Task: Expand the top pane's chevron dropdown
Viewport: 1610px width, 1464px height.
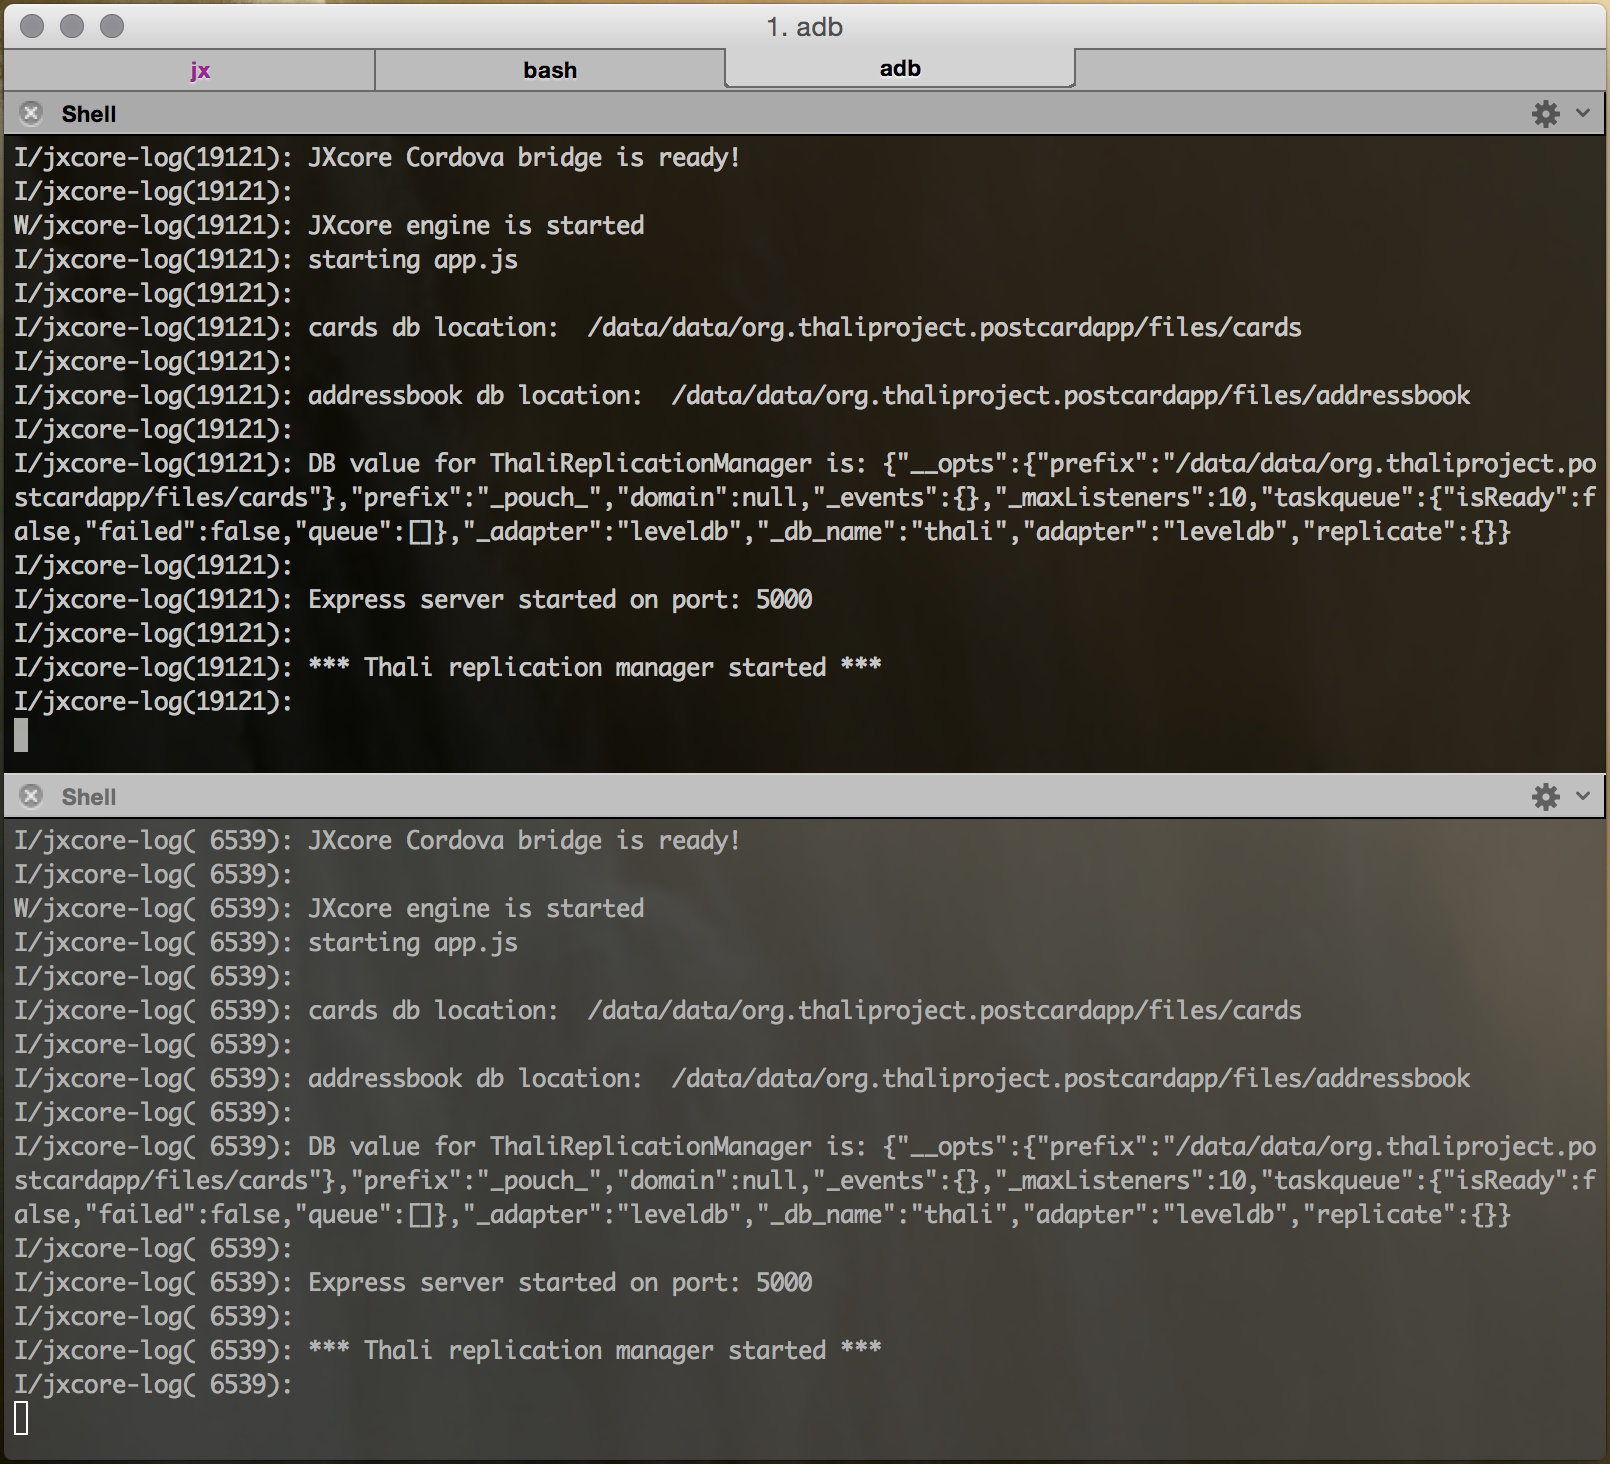Action: click(1583, 113)
